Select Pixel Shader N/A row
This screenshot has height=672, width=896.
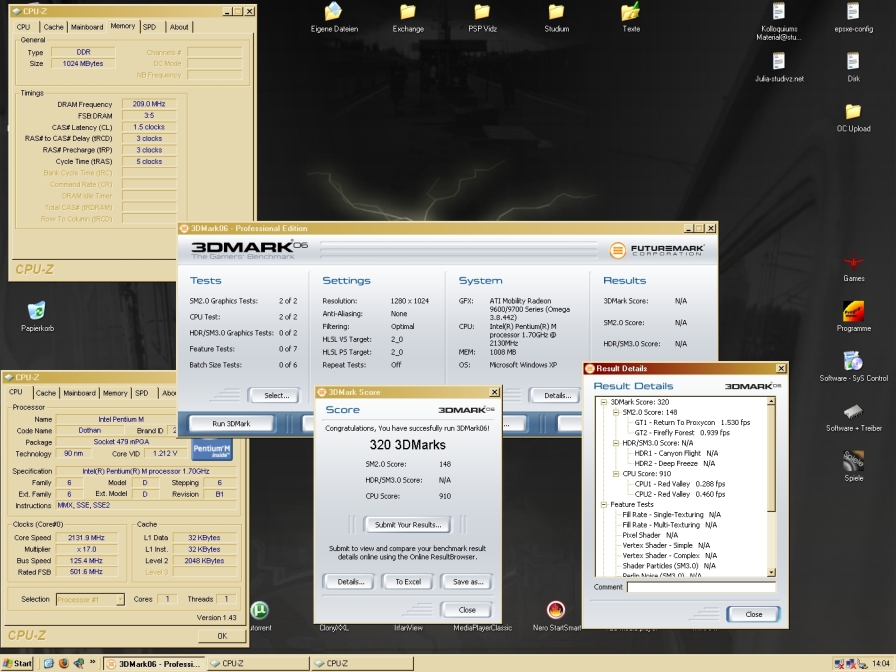(x=650, y=535)
